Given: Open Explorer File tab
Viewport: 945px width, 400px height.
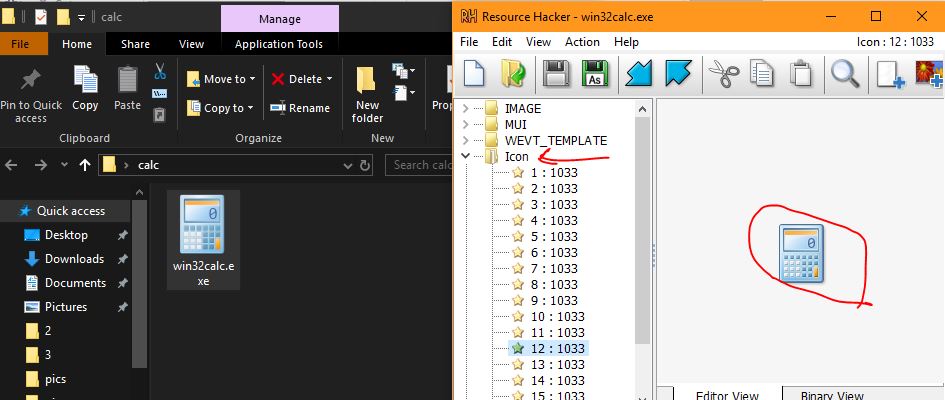Looking at the screenshot, I should click(20, 44).
